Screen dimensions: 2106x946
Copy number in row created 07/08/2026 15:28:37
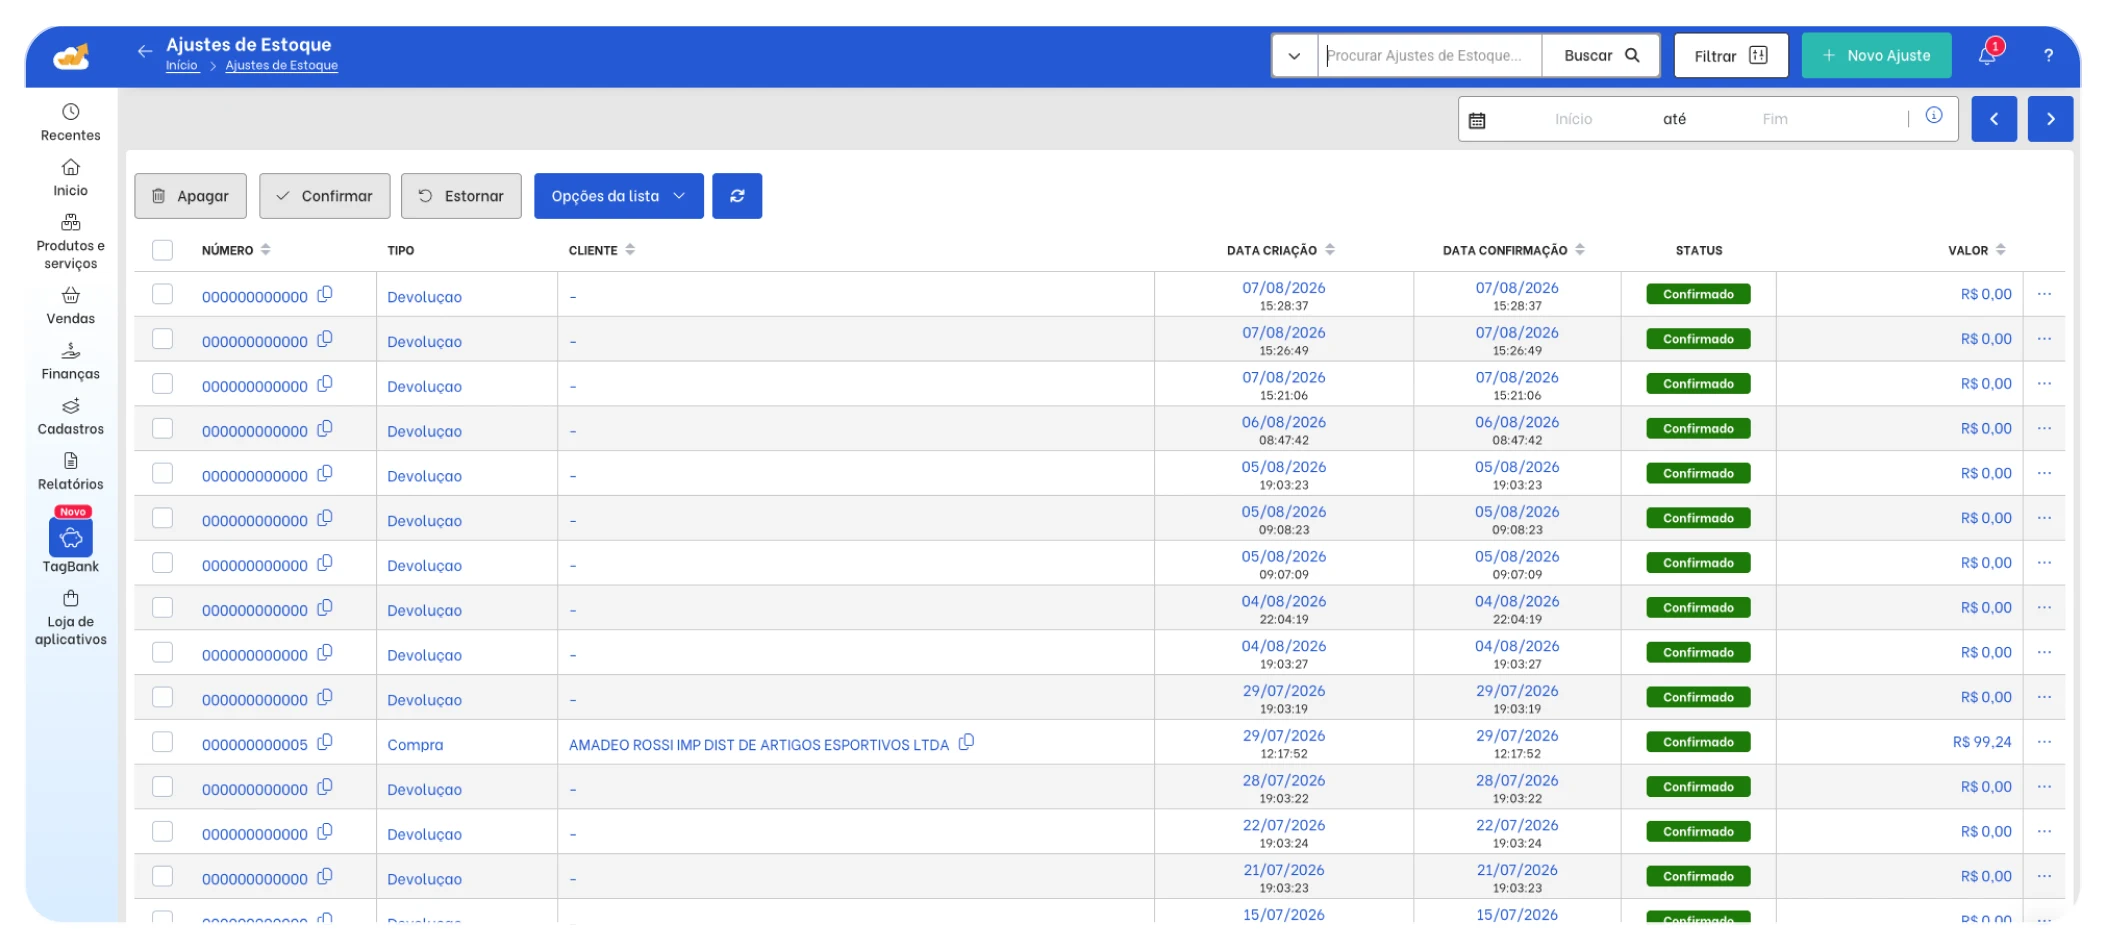[x=325, y=294]
